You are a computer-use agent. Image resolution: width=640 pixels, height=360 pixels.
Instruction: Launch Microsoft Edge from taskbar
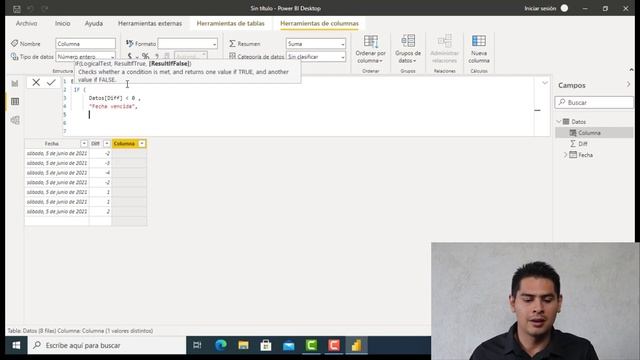pyautogui.click(x=221, y=345)
